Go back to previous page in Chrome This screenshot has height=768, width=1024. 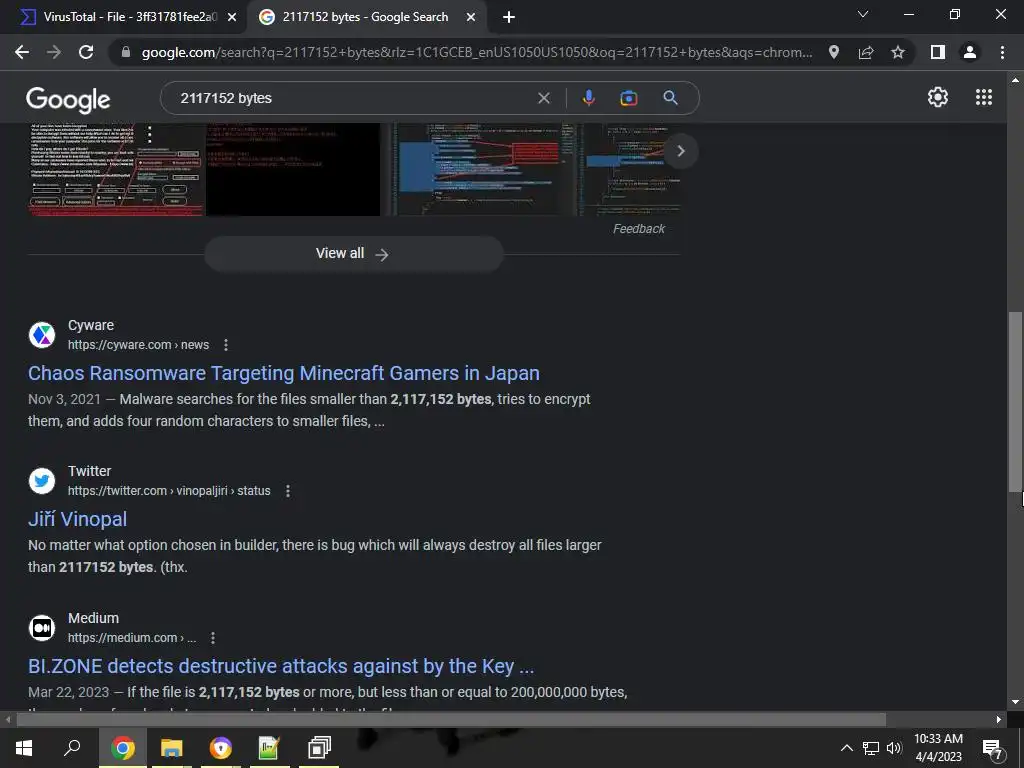click(x=22, y=52)
